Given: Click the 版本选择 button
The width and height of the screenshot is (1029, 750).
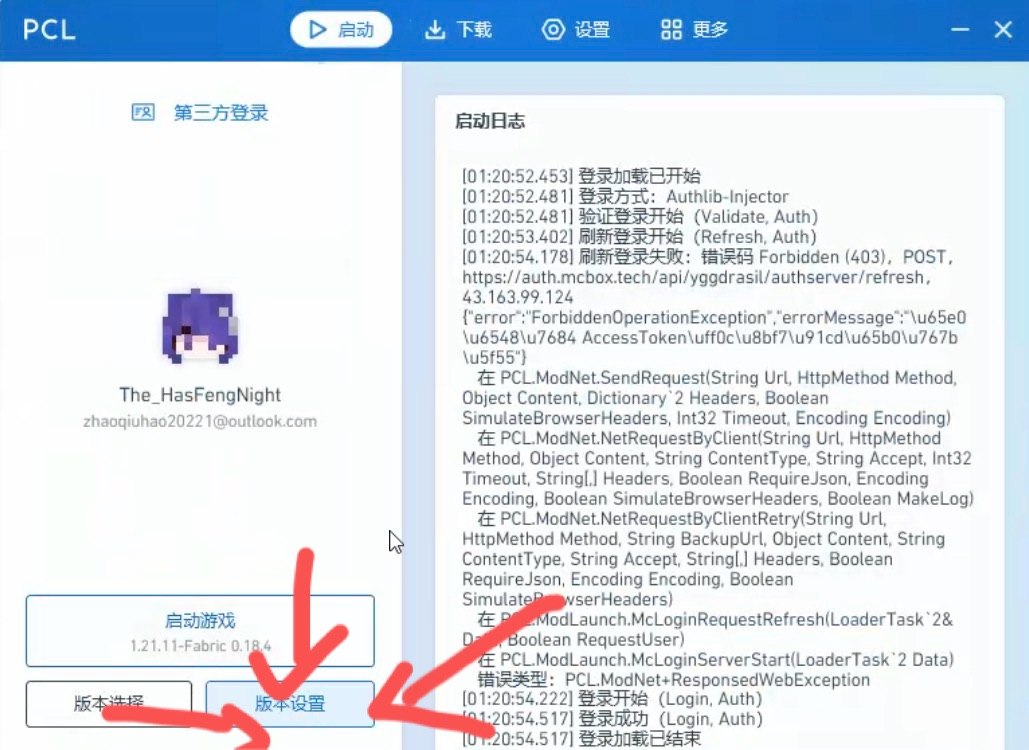Looking at the screenshot, I should click(109, 704).
